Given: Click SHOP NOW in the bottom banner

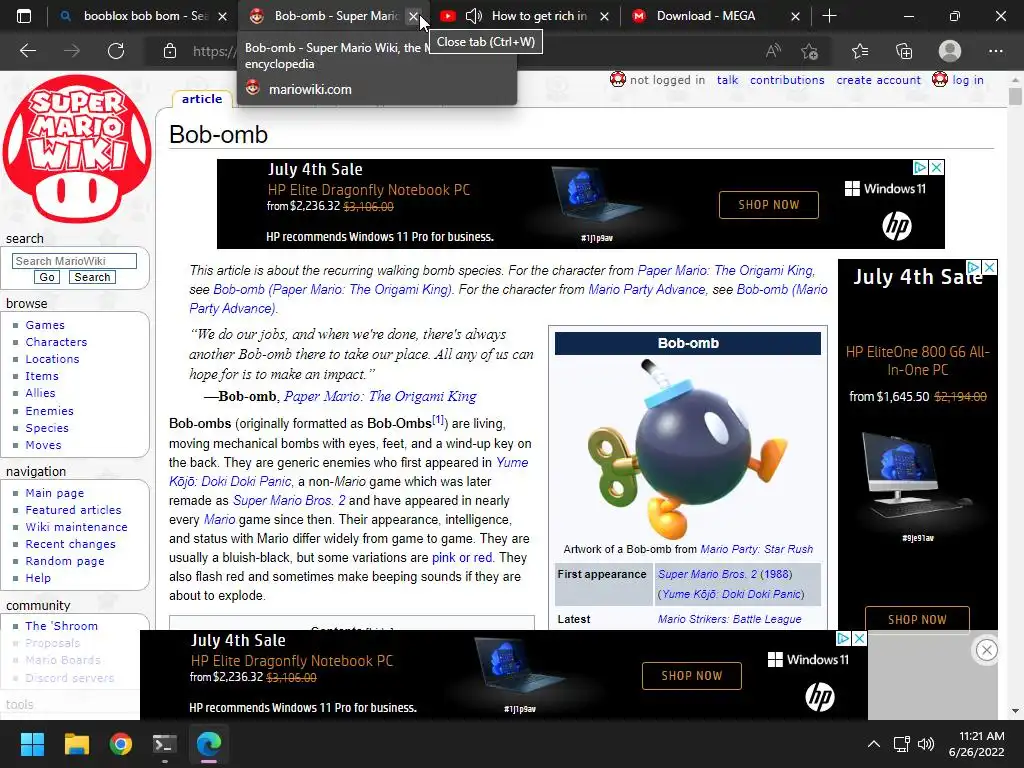Looking at the screenshot, I should [692, 676].
